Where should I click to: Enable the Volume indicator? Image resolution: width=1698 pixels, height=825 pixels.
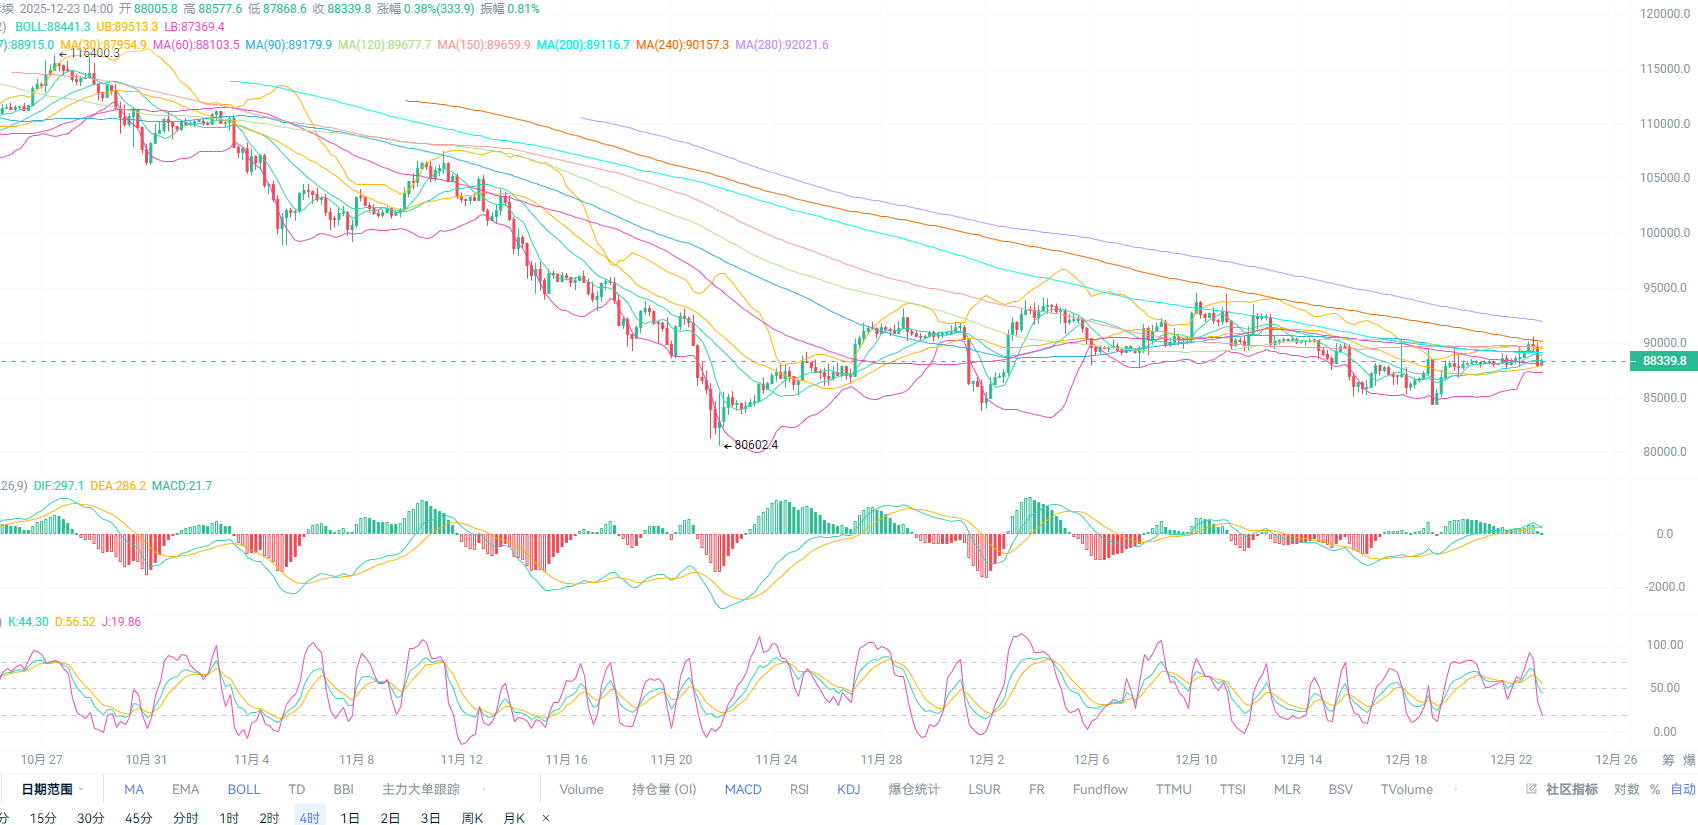point(581,789)
